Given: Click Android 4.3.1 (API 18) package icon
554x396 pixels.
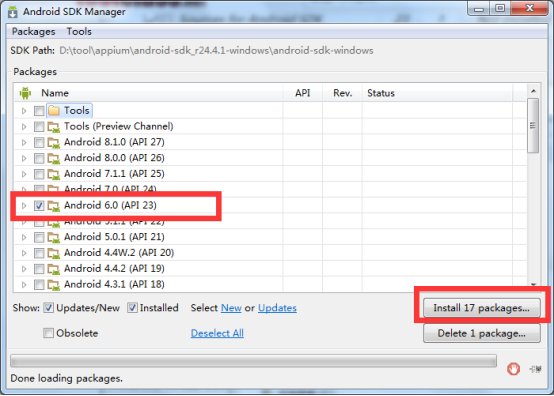Looking at the screenshot, I should click(54, 285).
